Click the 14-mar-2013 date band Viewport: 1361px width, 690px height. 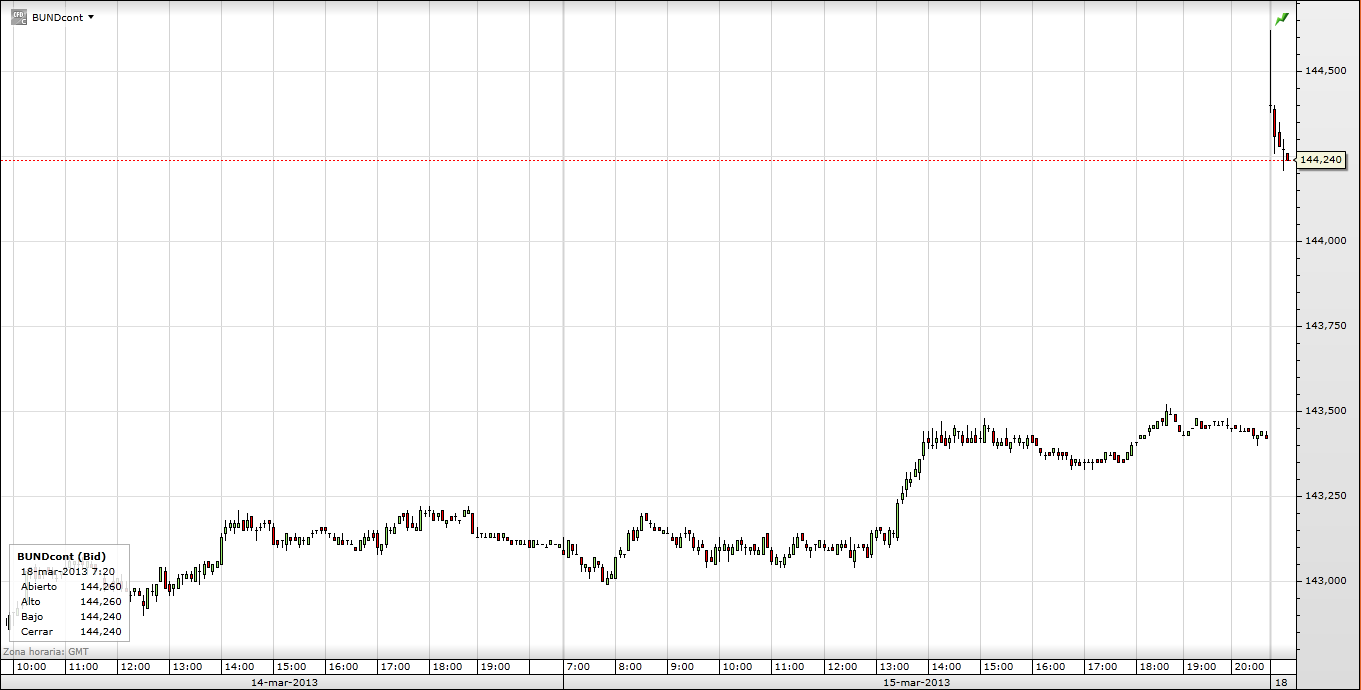coord(283,682)
